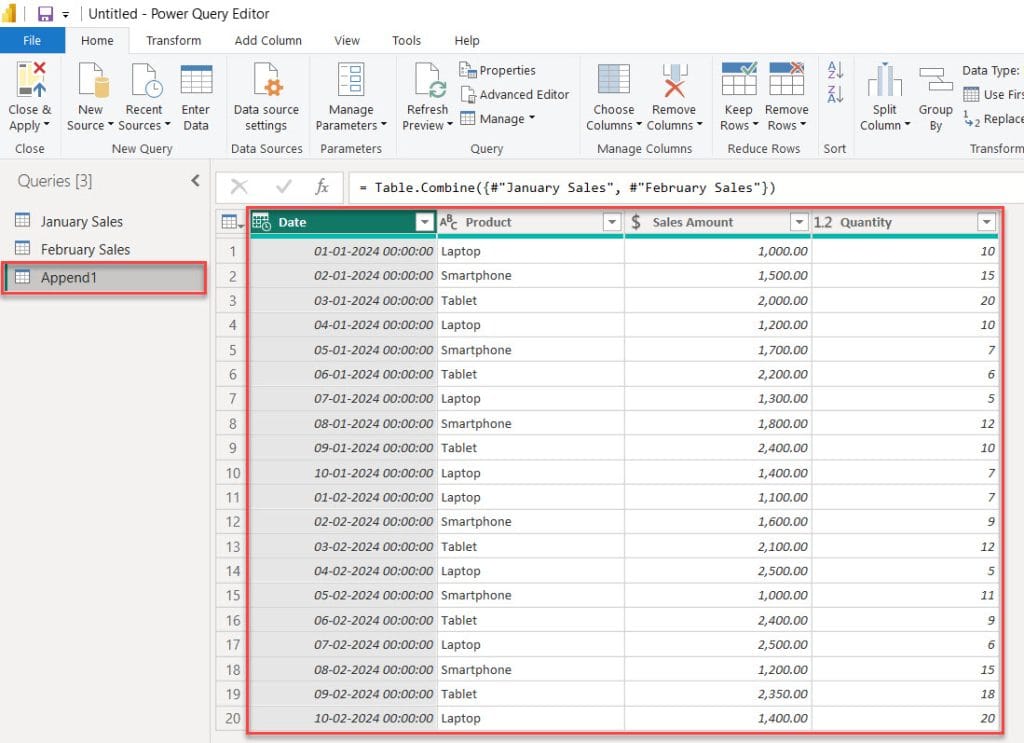Screen dimensions: 1024x743
Task: Click the Product column ABC type icon
Action: point(449,222)
